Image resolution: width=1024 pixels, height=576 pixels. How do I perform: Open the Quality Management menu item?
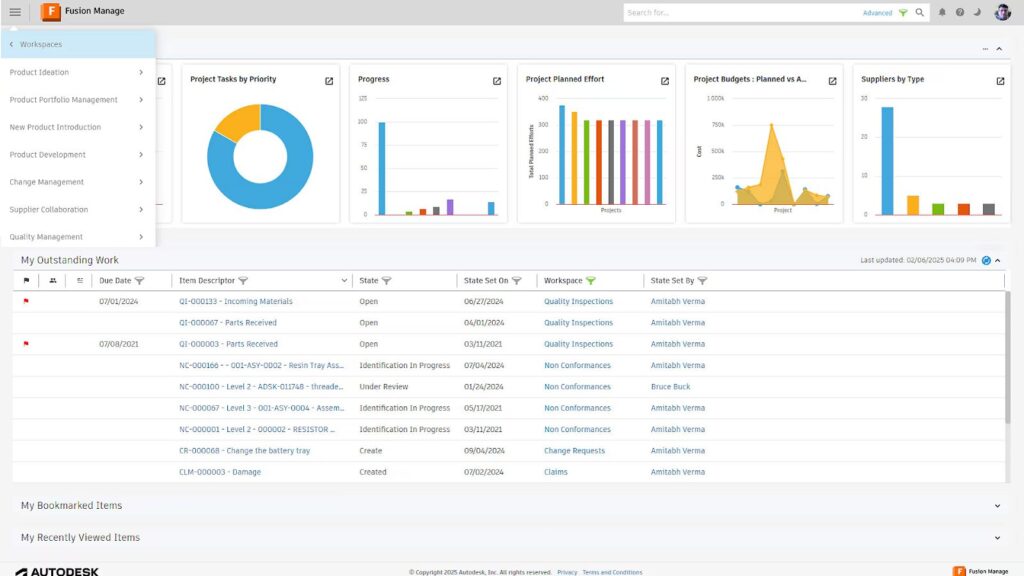click(x=50, y=237)
